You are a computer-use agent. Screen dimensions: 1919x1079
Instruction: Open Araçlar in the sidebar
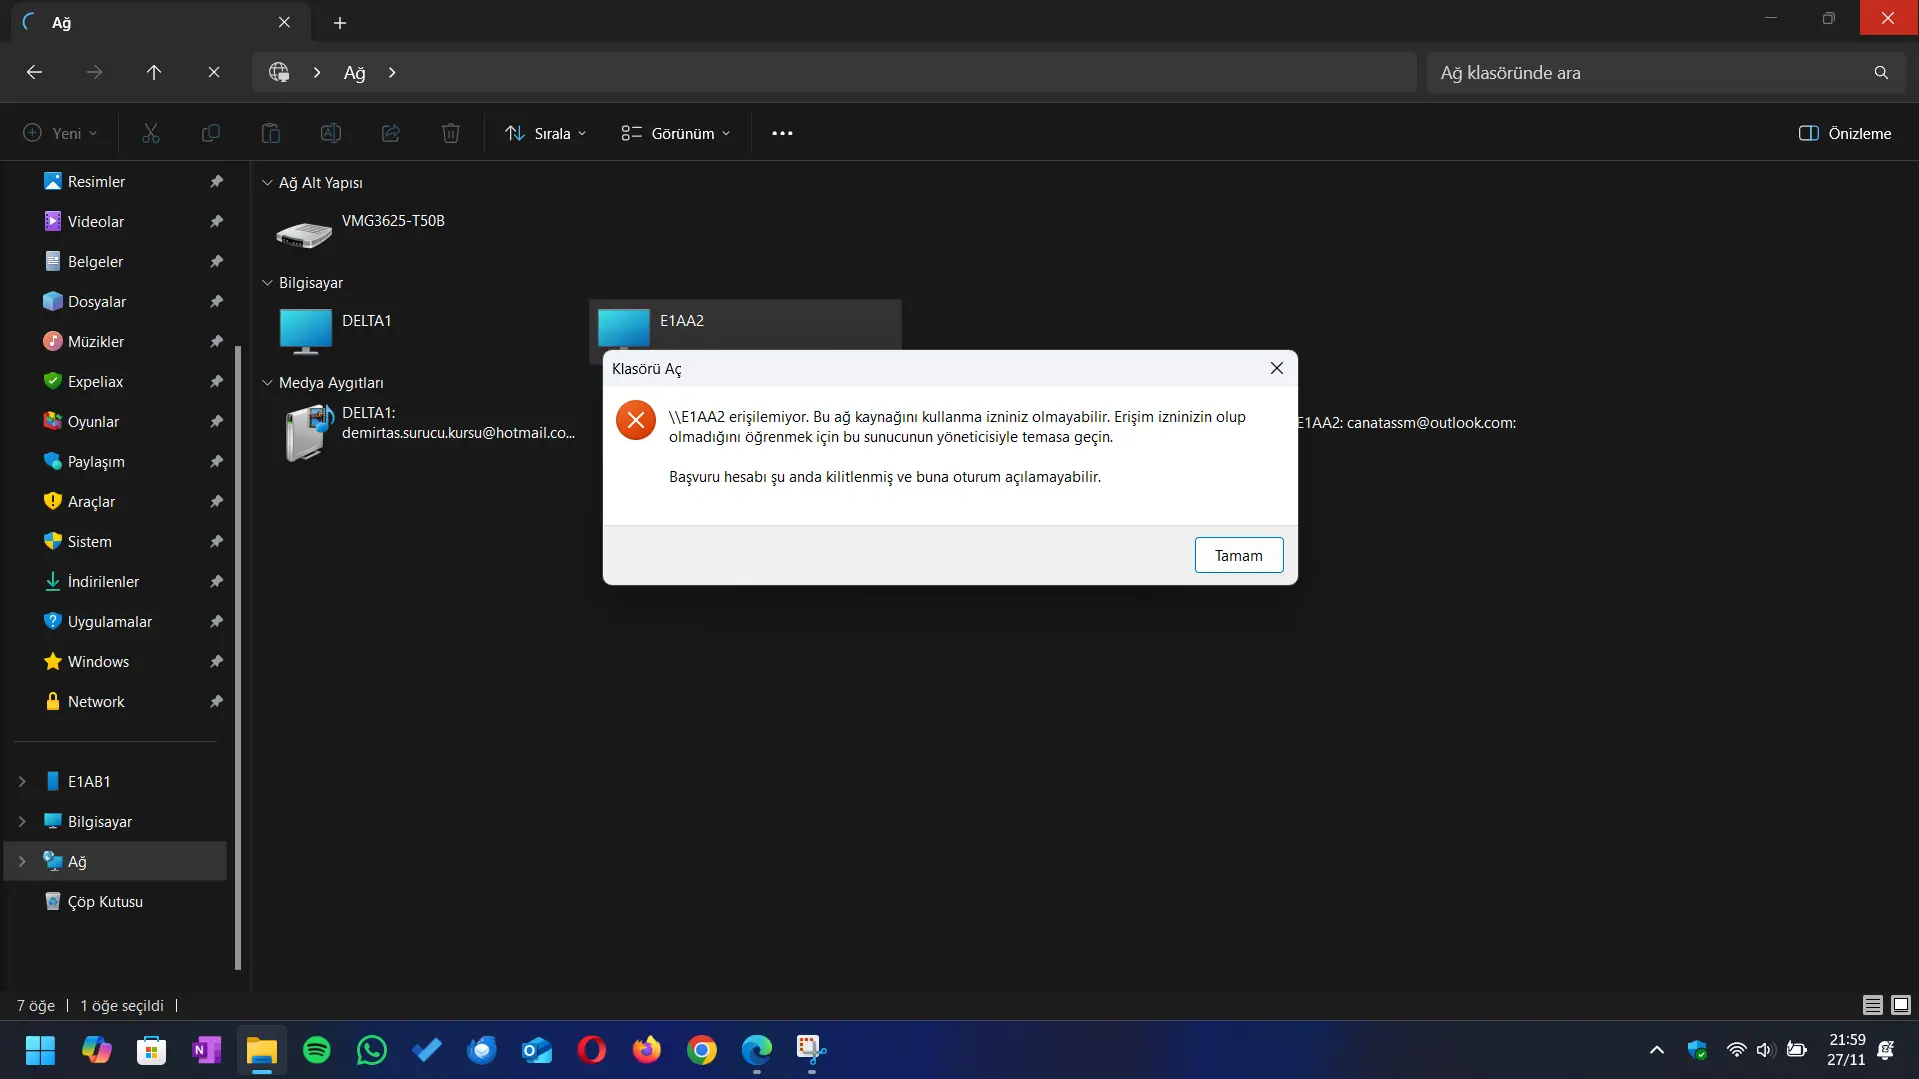[x=91, y=501]
